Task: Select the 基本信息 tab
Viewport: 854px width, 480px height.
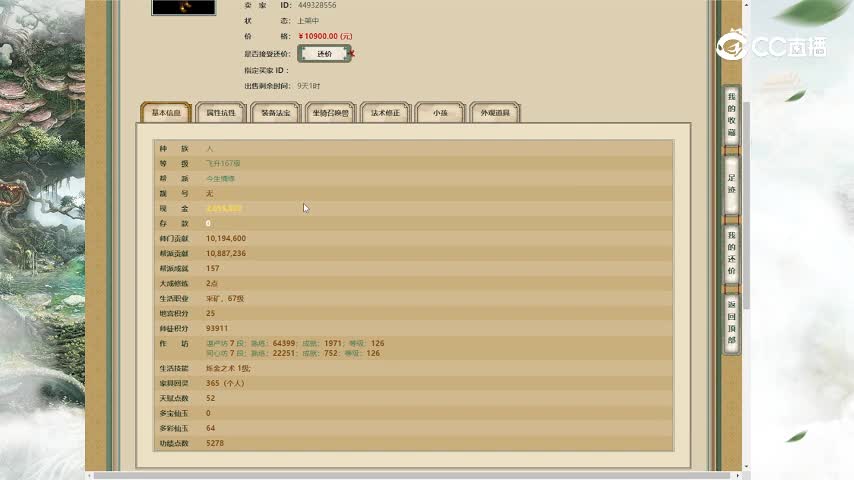Action: click(166, 113)
